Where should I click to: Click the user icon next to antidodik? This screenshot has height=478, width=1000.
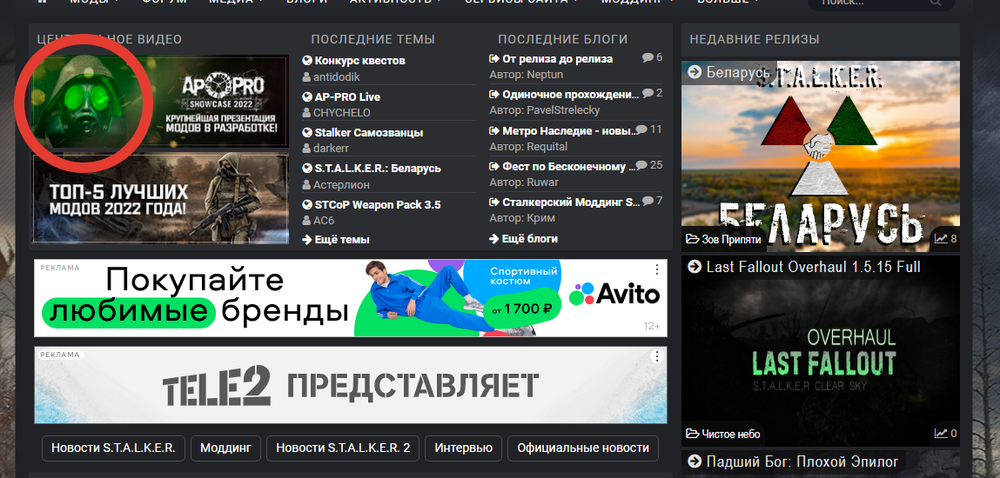point(307,76)
